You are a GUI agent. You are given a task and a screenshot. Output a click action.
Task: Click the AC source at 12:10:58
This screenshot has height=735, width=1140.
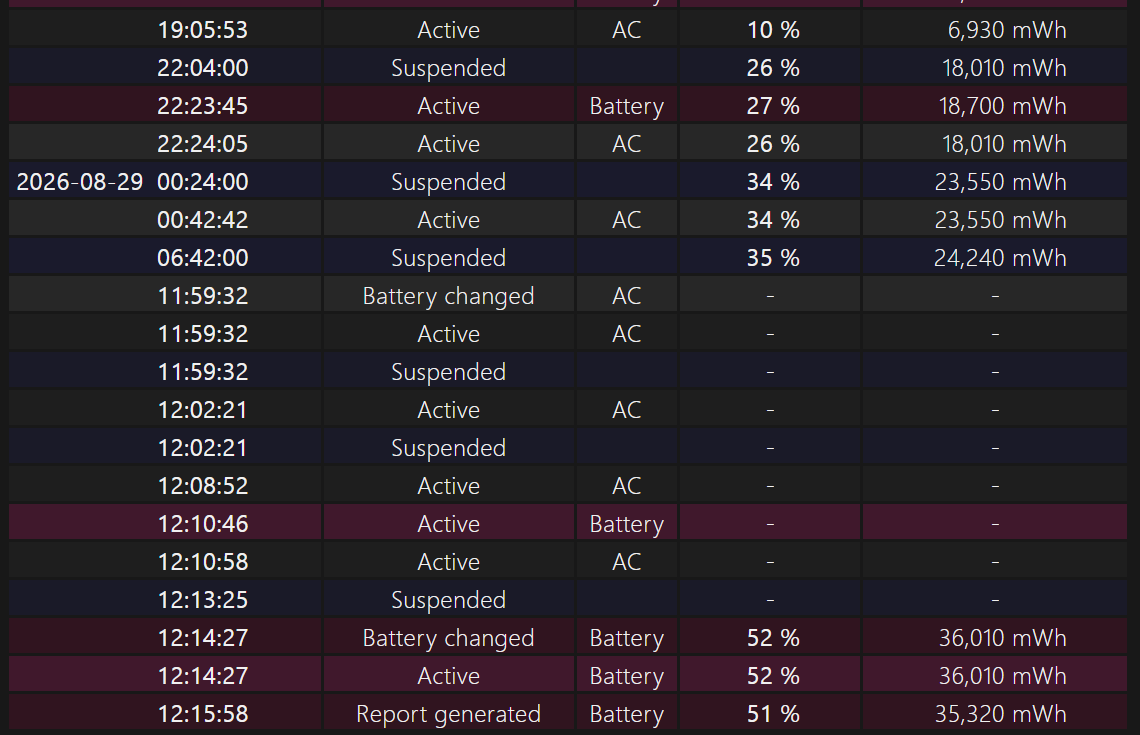point(627,562)
